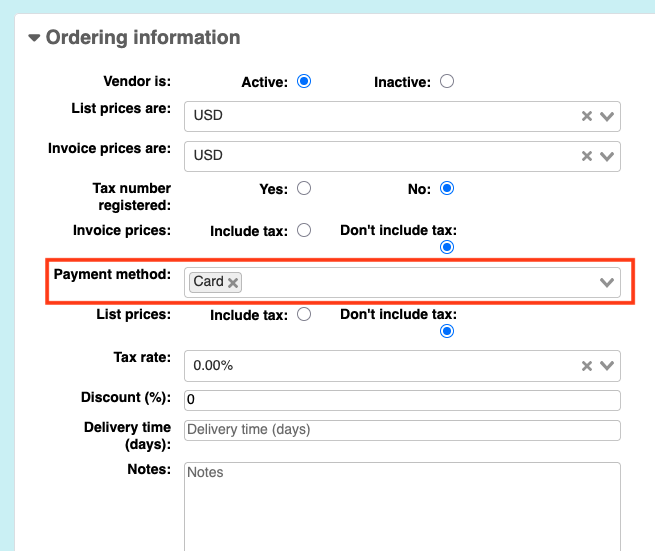Choose Don't include tax for list prices
This screenshot has height=551, width=655.
point(447,331)
